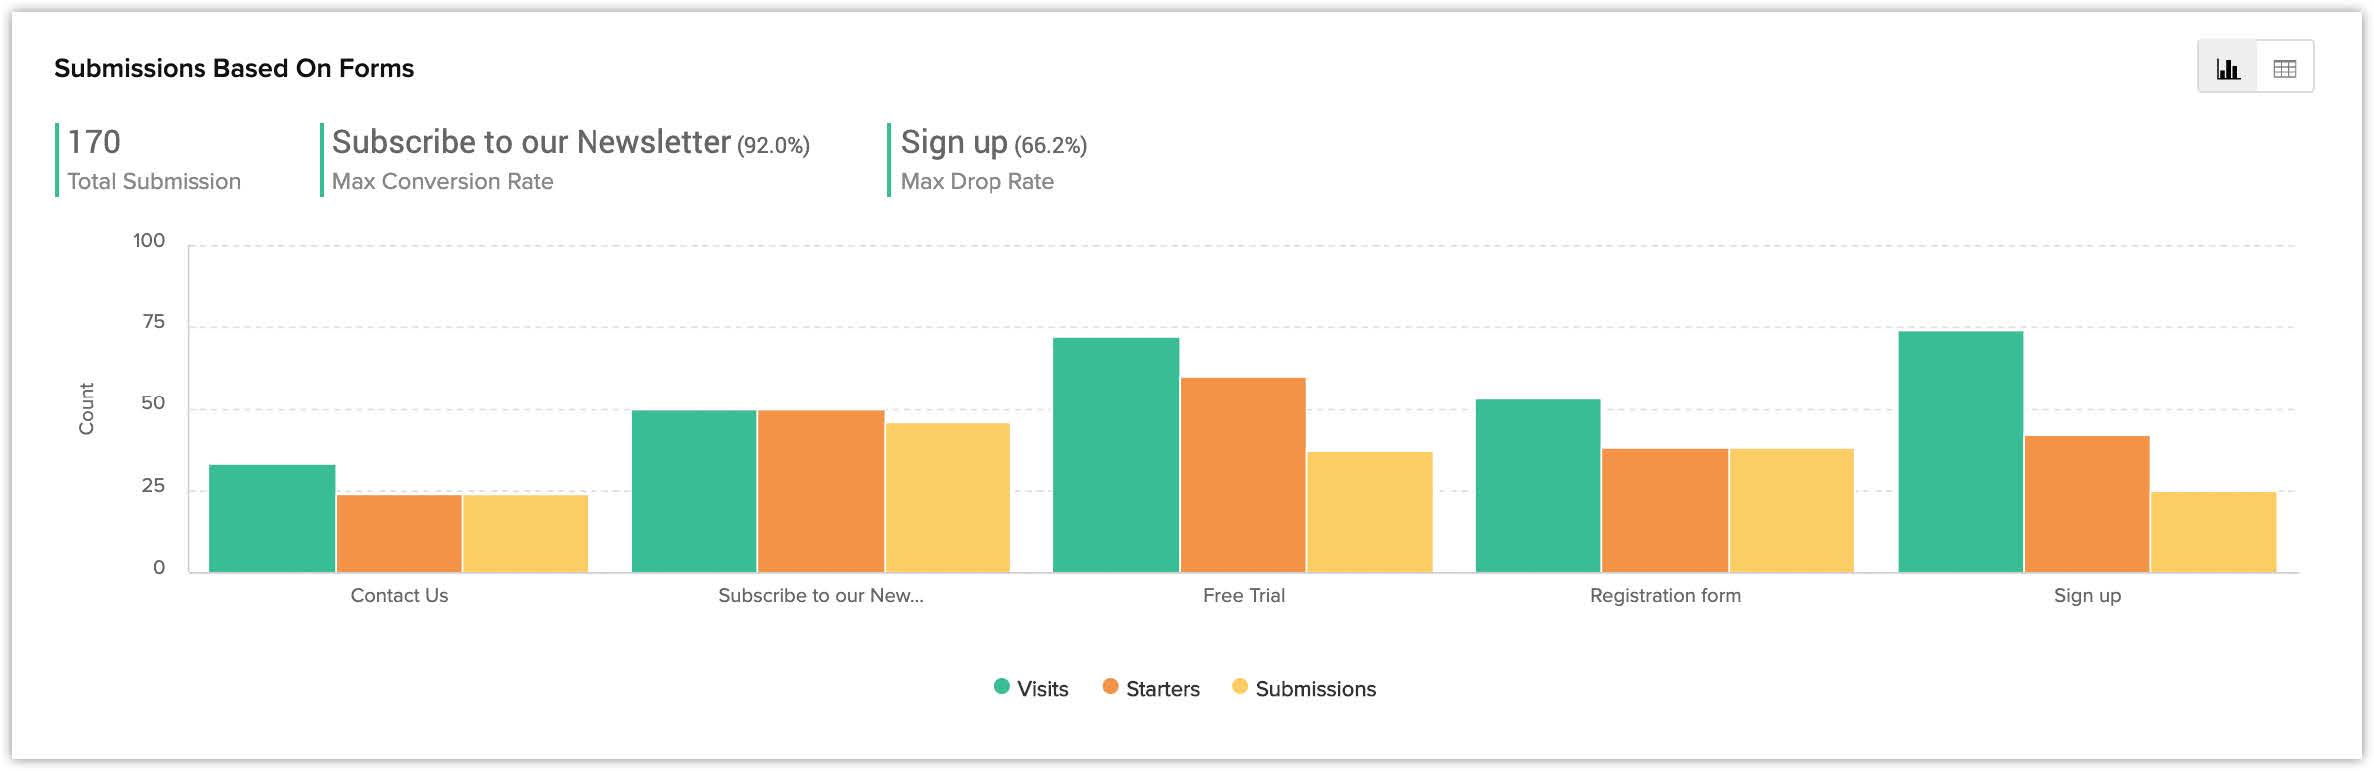This screenshot has width=2374, height=771.
Task: Click Subscribe newsletter orange Starters bar
Action: tap(821, 491)
